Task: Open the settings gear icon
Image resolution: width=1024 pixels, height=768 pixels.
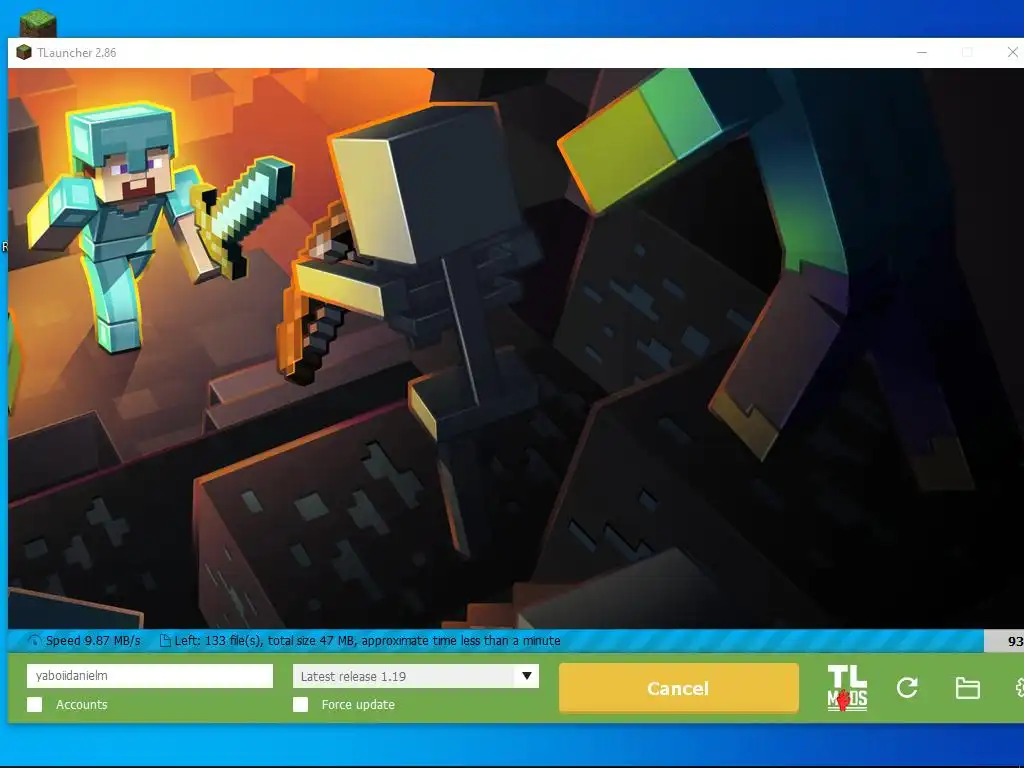Action: pyautogui.click(x=1019, y=688)
